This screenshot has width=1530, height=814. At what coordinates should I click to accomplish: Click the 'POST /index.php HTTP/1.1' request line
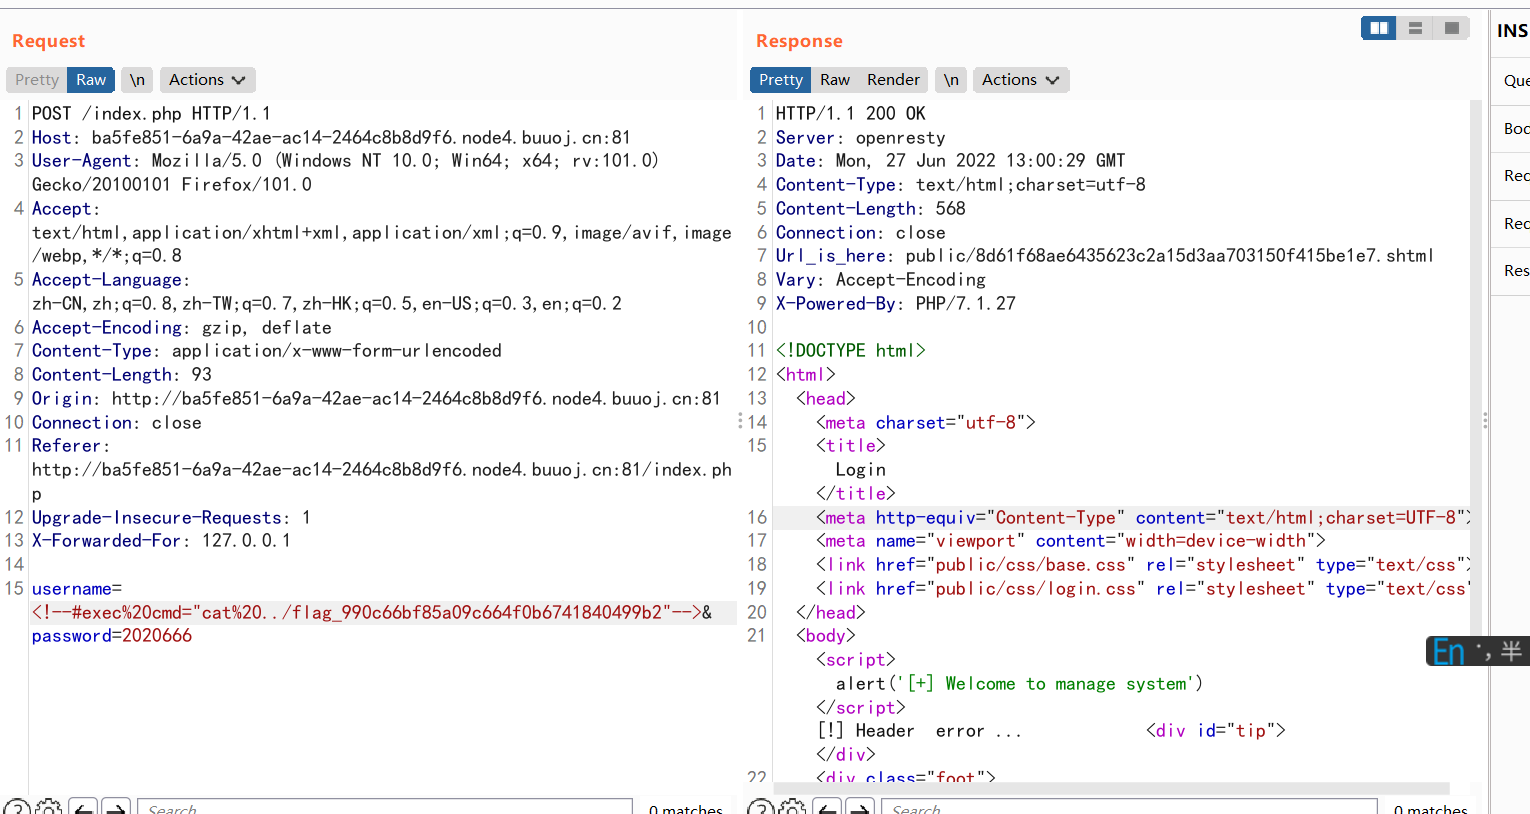tap(151, 113)
